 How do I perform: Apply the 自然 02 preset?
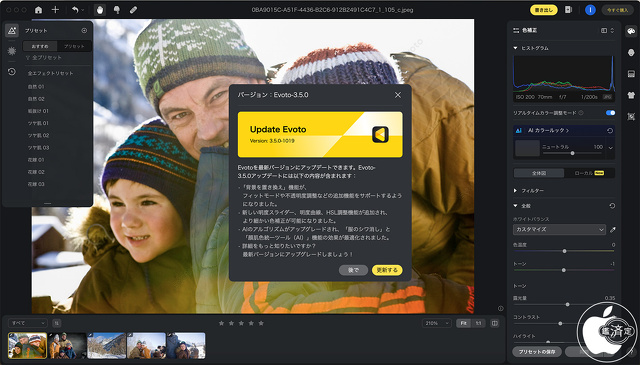click(36, 99)
